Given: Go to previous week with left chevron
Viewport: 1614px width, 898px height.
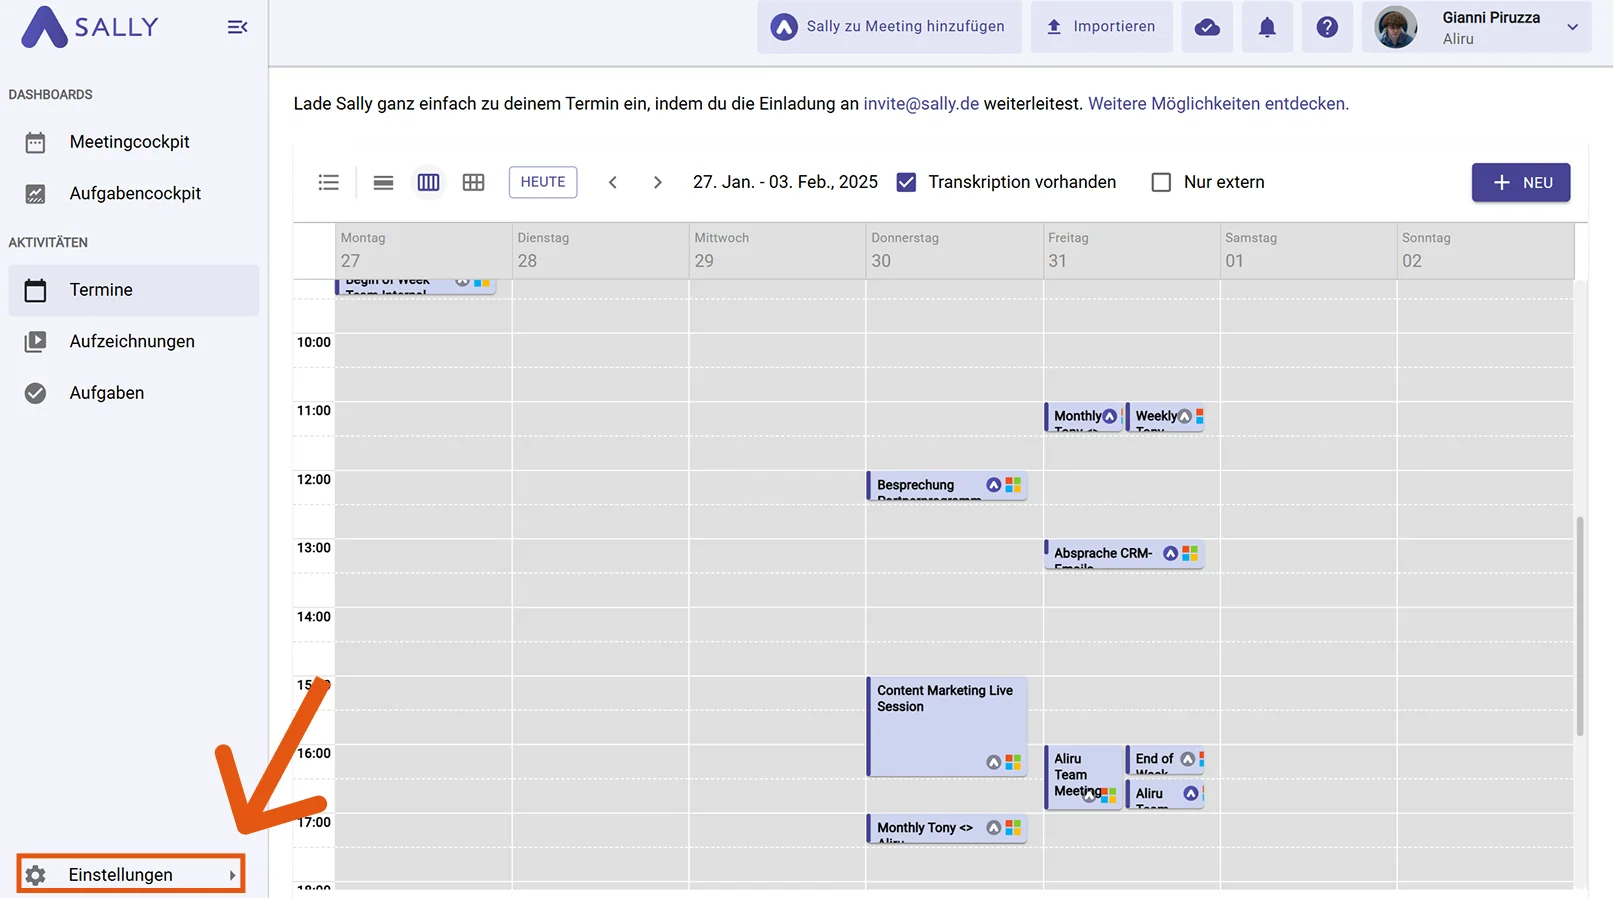Looking at the screenshot, I should coord(613,182).
